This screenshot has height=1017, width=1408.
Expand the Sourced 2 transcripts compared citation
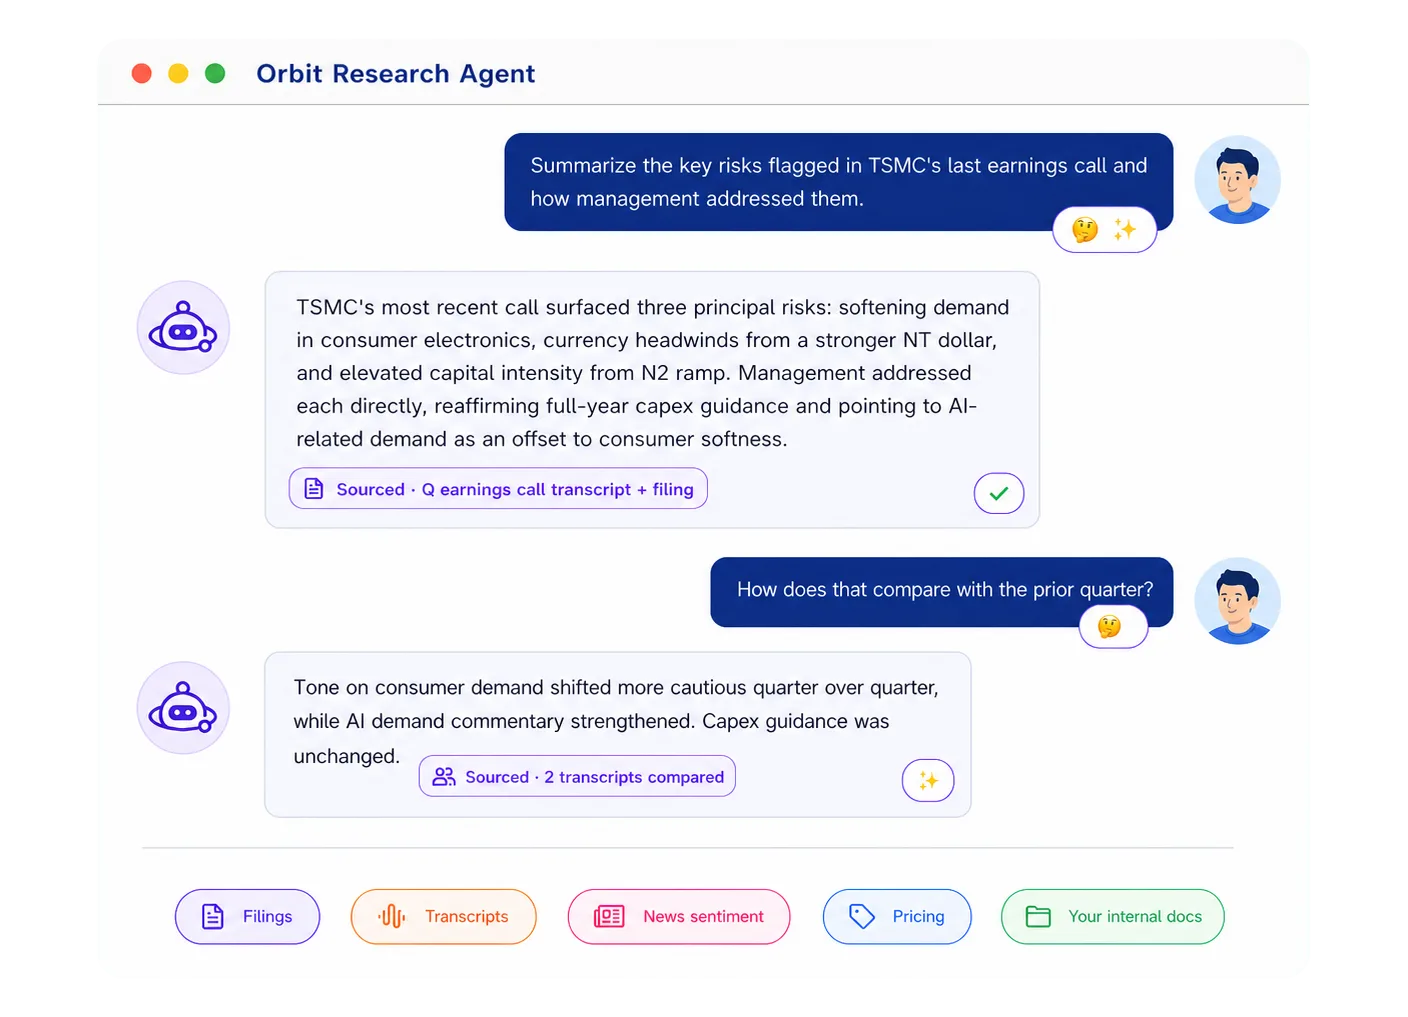pos(577,776)
